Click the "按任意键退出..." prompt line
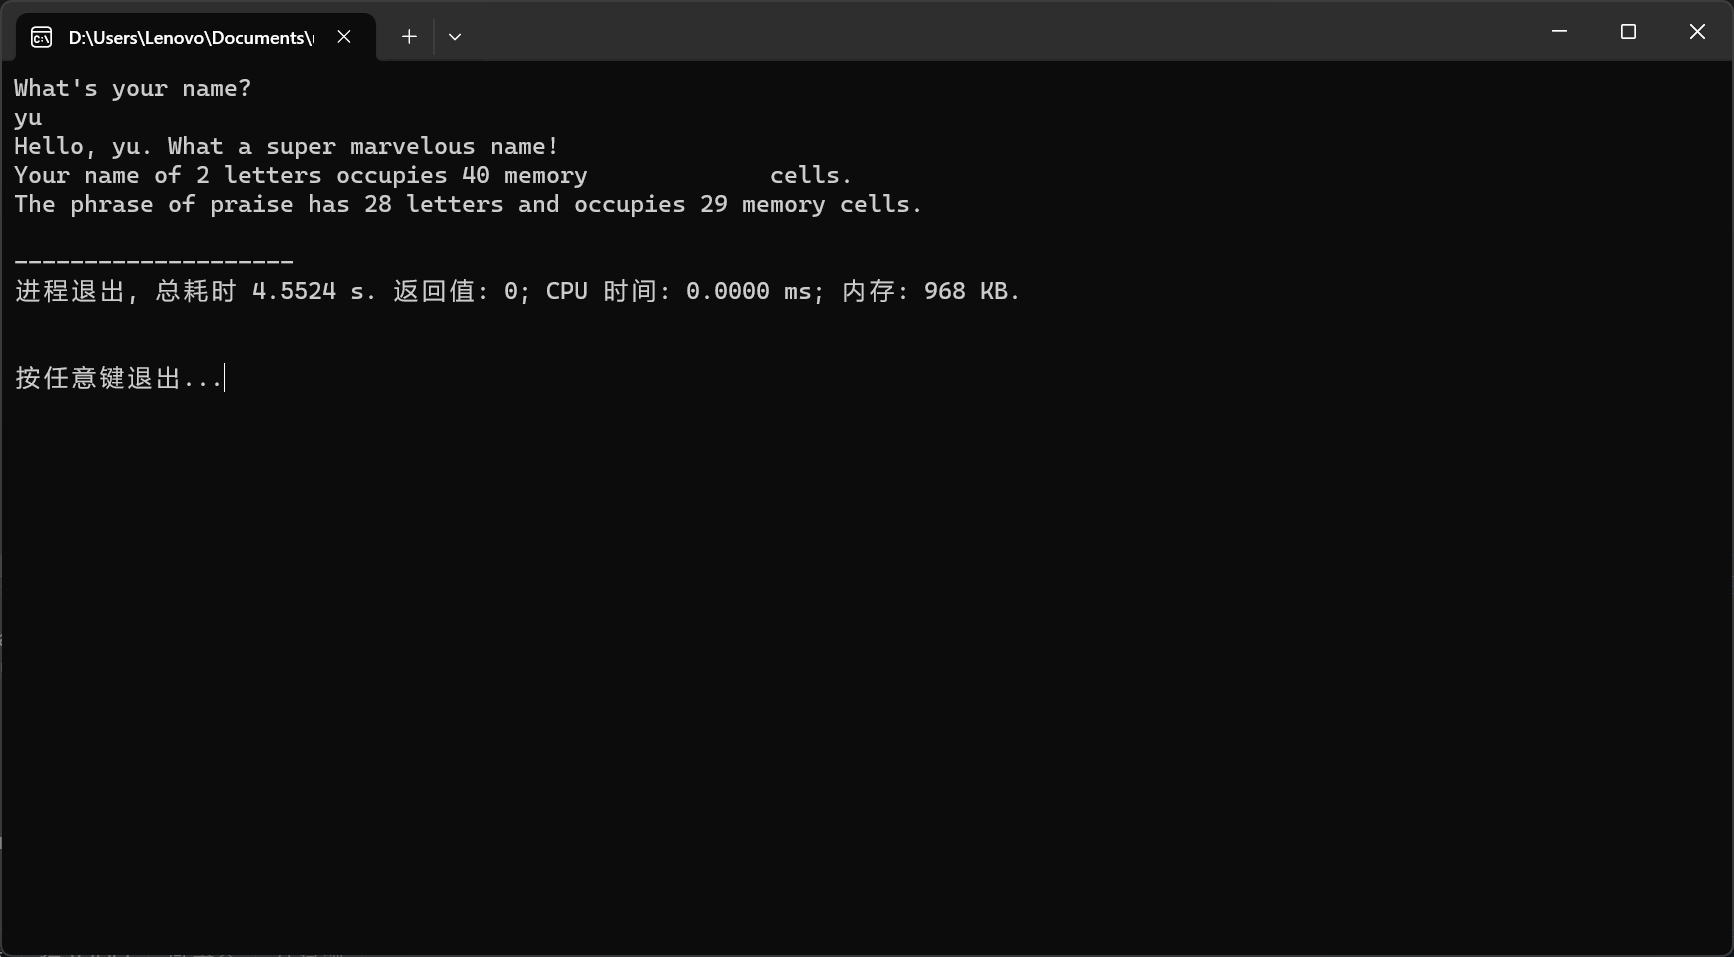 pos(119,378)
